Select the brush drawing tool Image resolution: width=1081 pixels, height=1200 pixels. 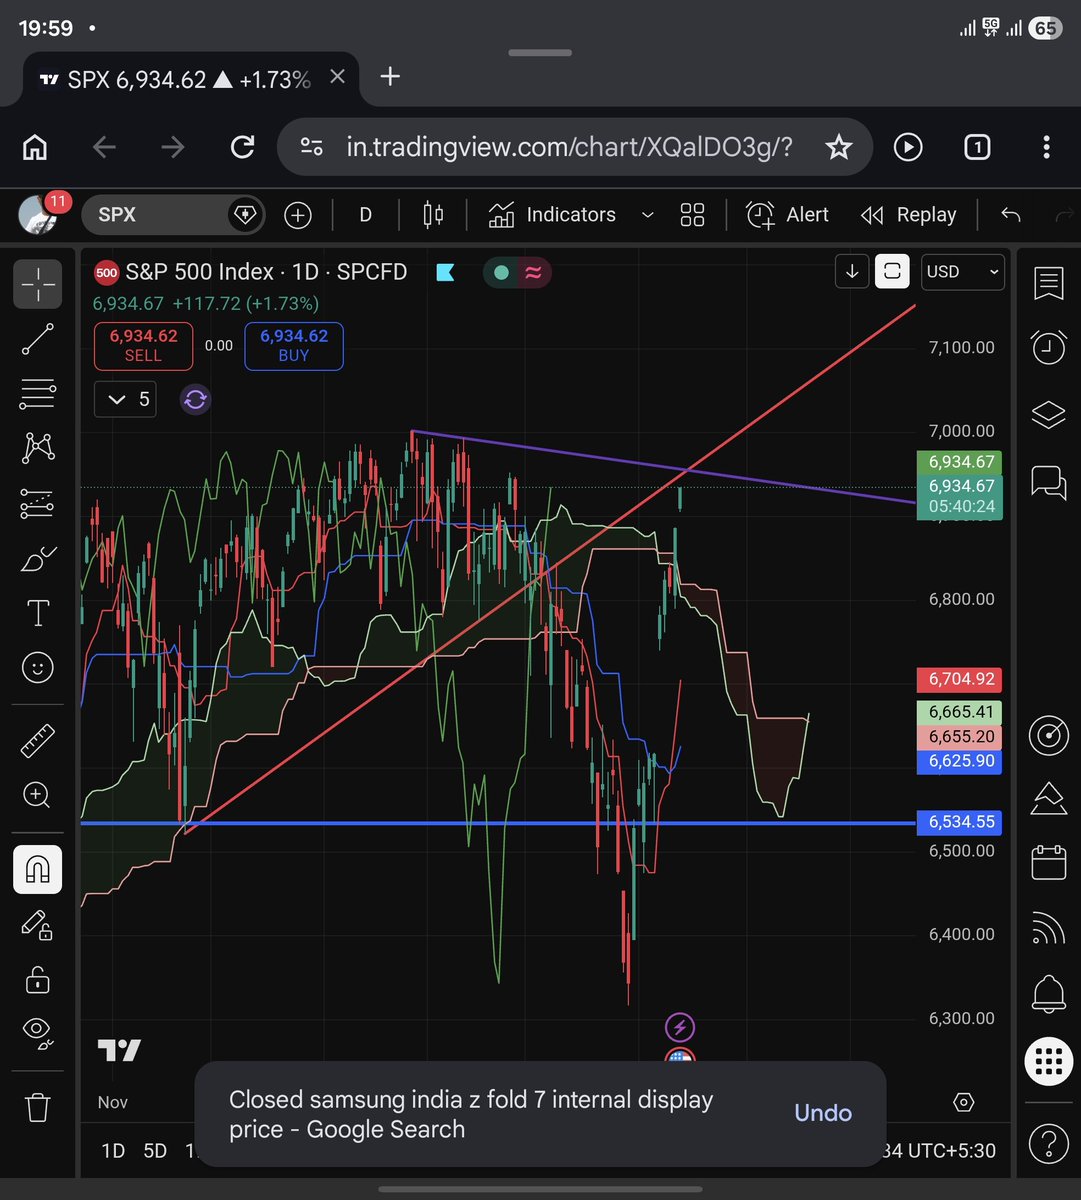click(37, 558)
